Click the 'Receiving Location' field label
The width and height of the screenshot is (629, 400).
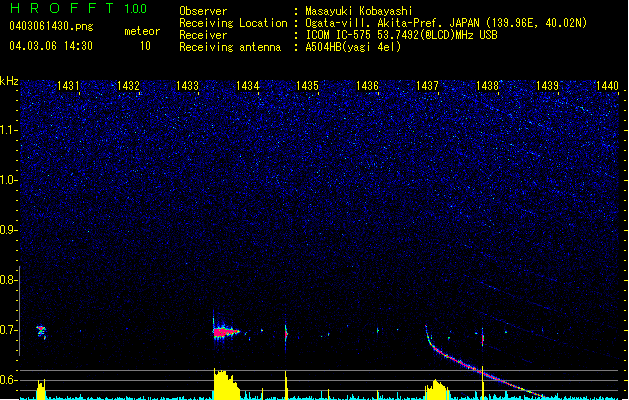233,23
